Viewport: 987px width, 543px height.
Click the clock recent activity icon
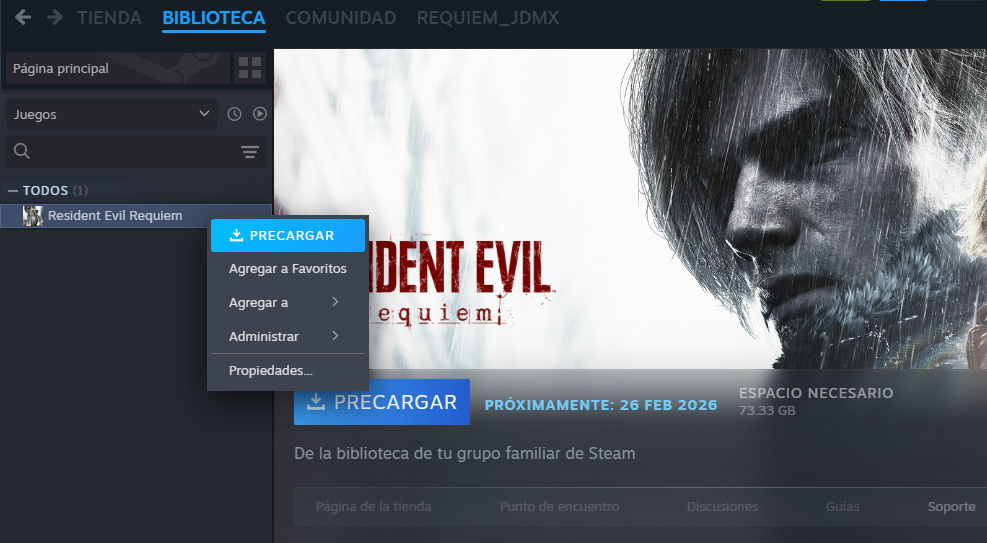click(x=234, y=114)
